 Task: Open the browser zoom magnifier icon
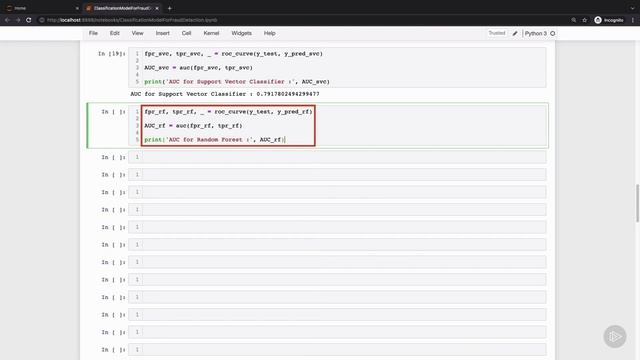click(573, 20)
